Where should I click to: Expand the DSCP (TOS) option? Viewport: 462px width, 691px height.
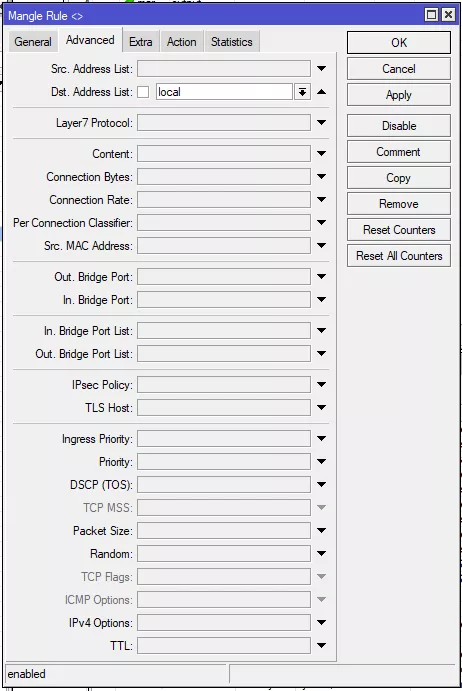[321, 485]
